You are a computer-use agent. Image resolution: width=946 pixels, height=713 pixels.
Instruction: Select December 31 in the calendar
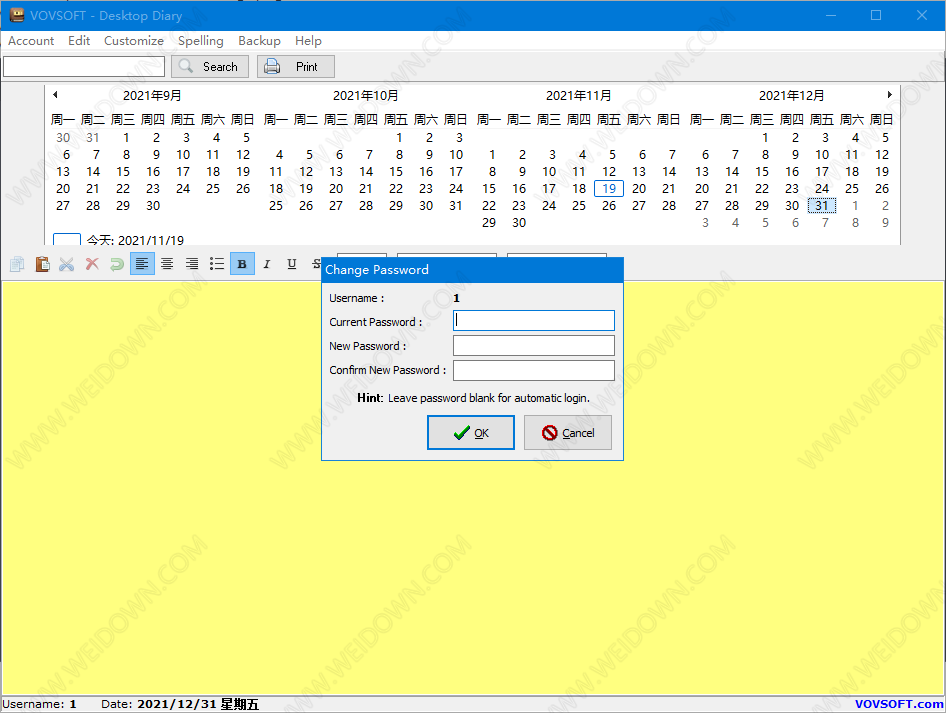coord(822,206)
